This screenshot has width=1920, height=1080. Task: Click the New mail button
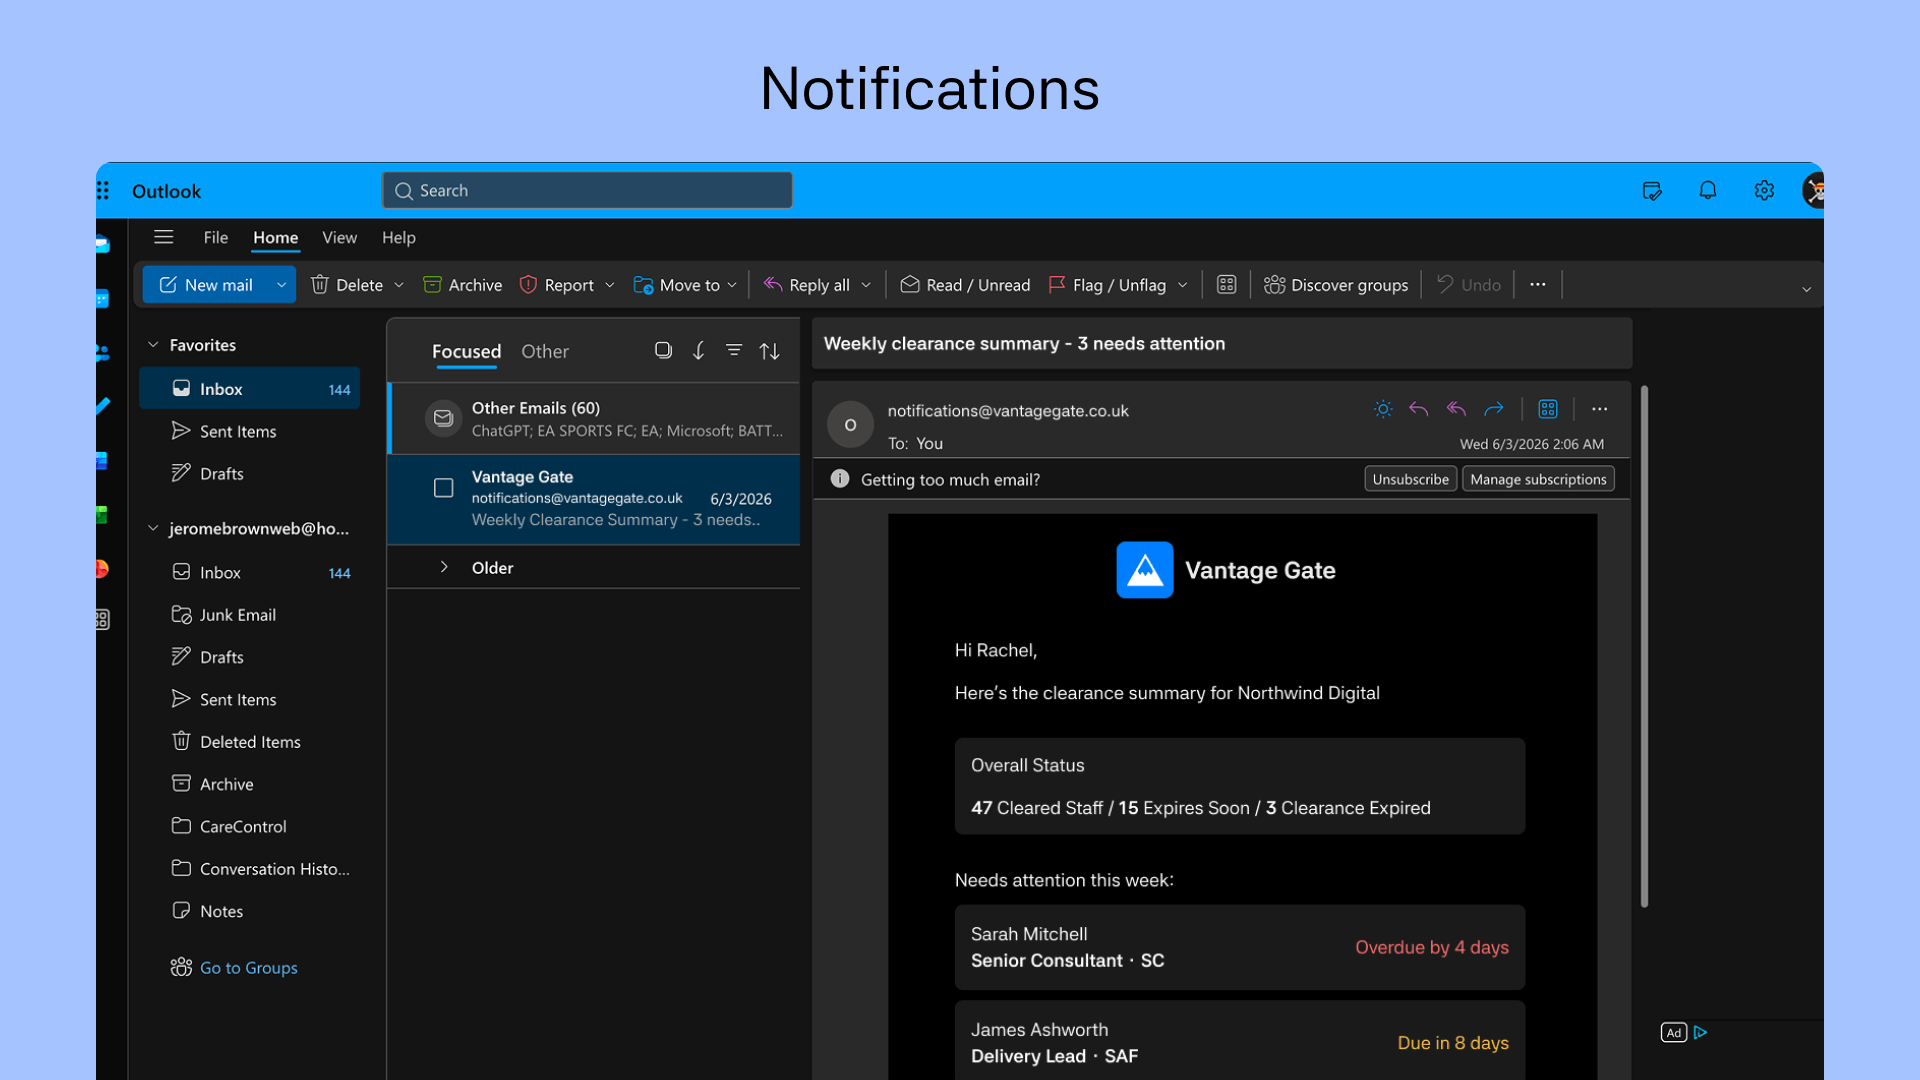point(206,285)
